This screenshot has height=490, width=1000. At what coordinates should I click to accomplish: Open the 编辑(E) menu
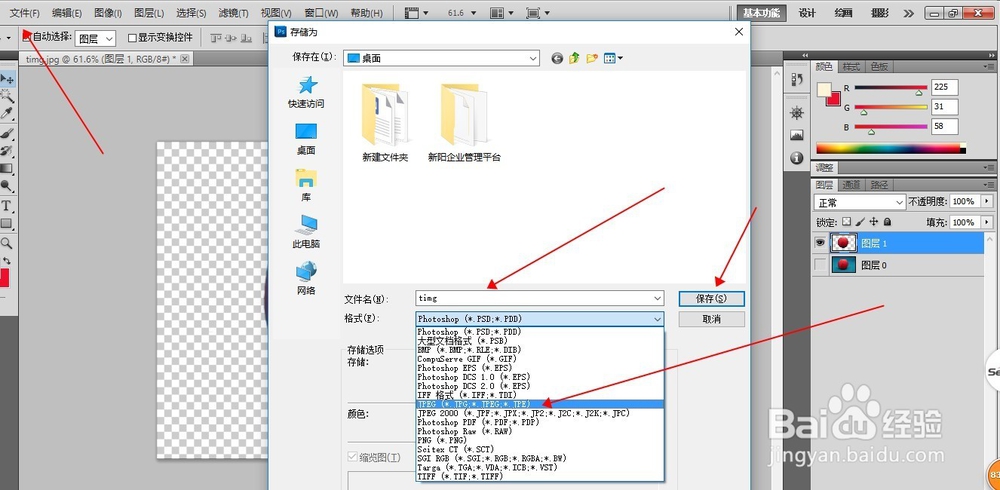click(x=67, y=13)
